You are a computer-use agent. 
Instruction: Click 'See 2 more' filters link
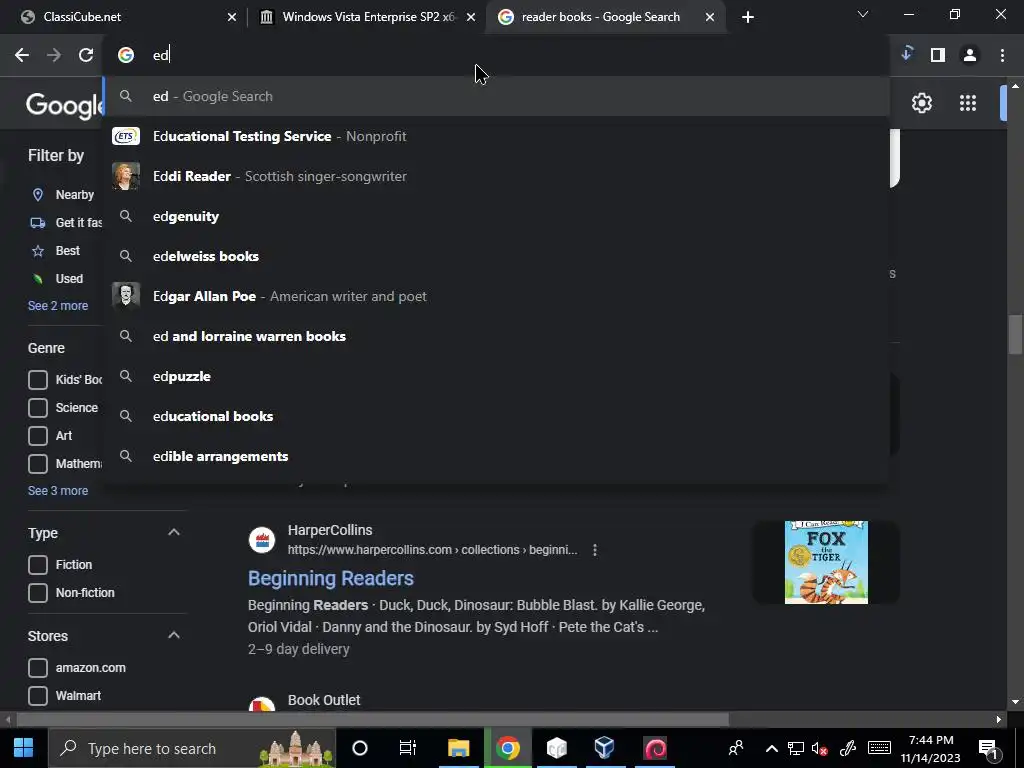57,306
